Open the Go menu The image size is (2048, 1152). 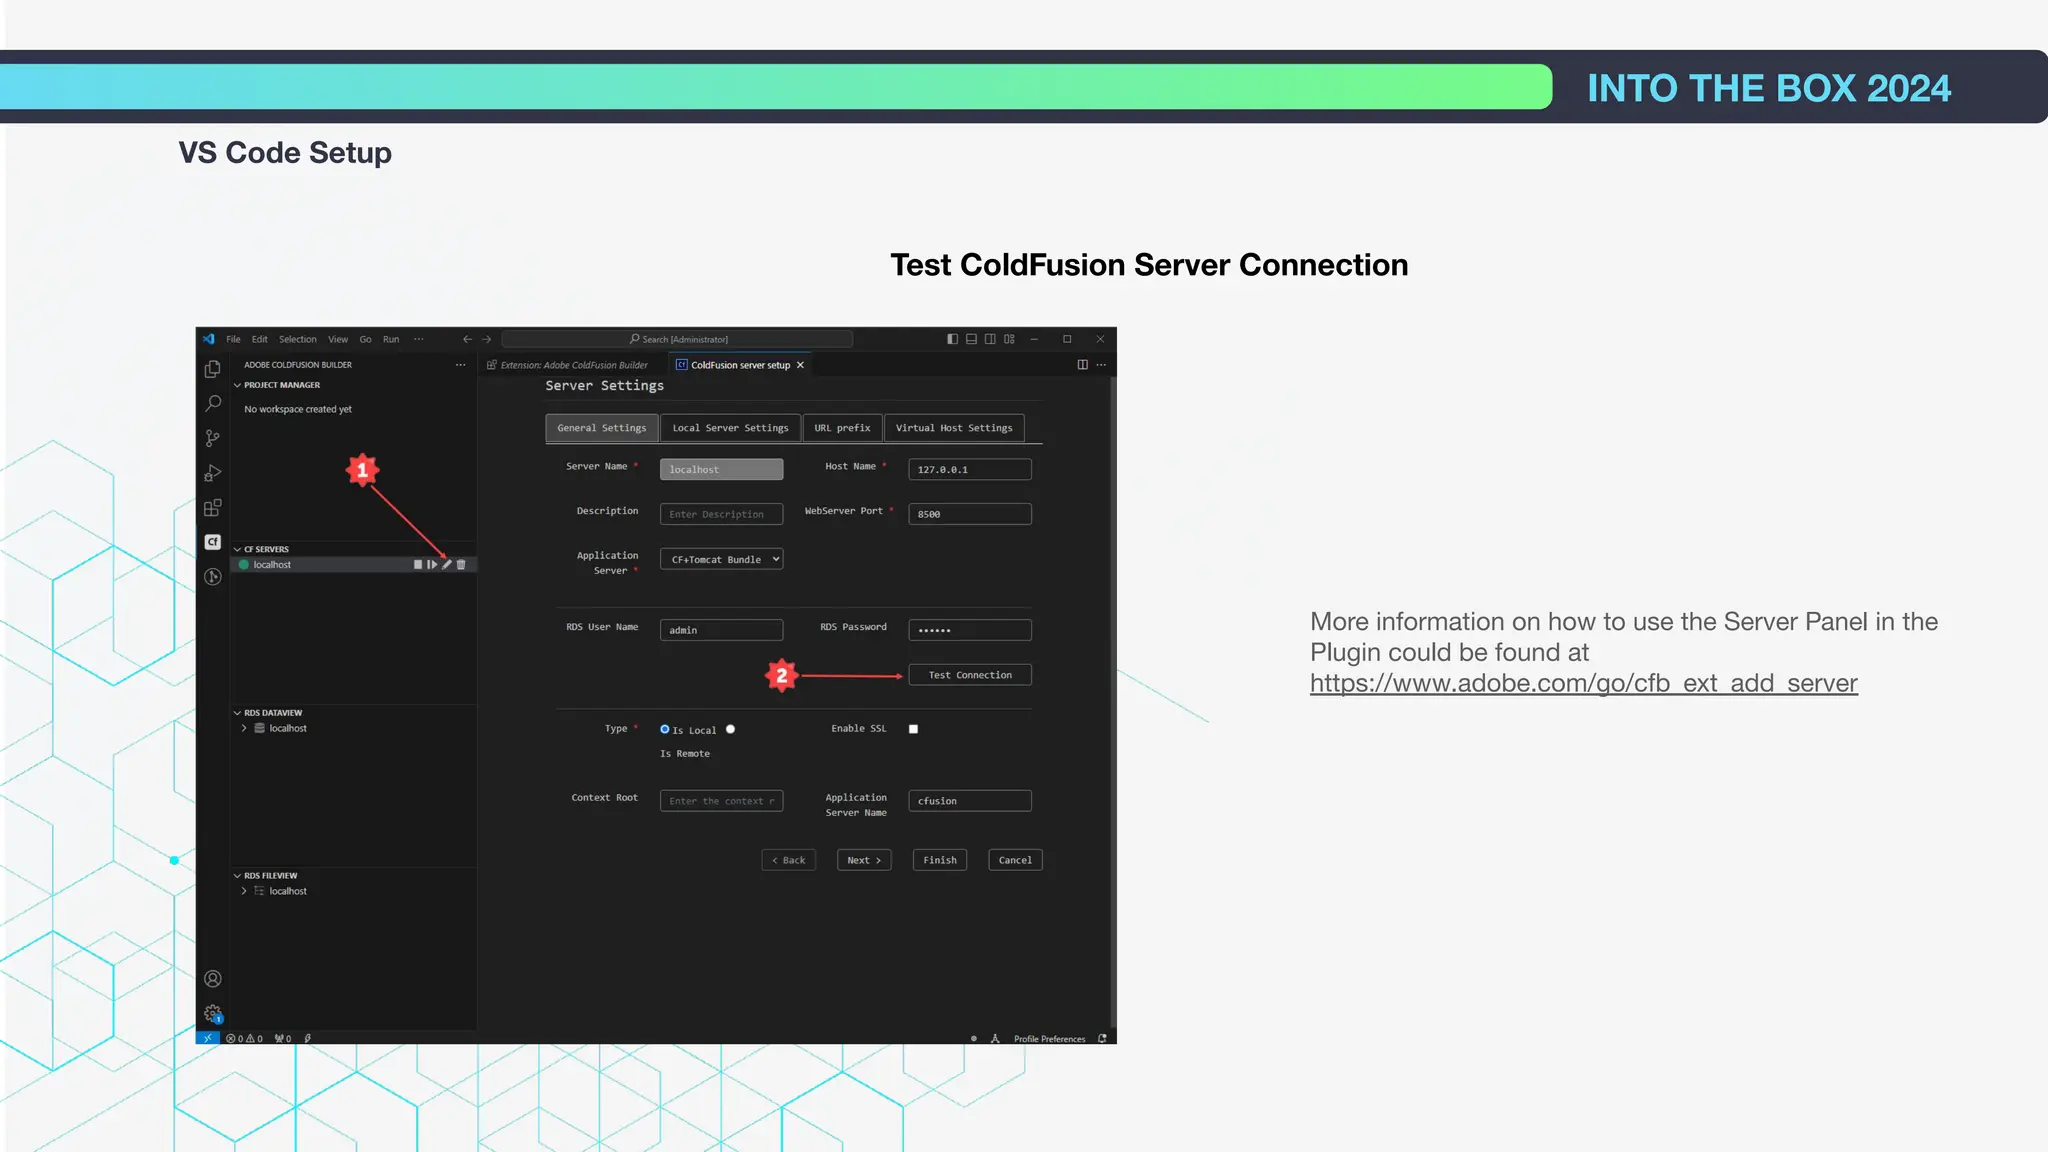click(365, 339)
